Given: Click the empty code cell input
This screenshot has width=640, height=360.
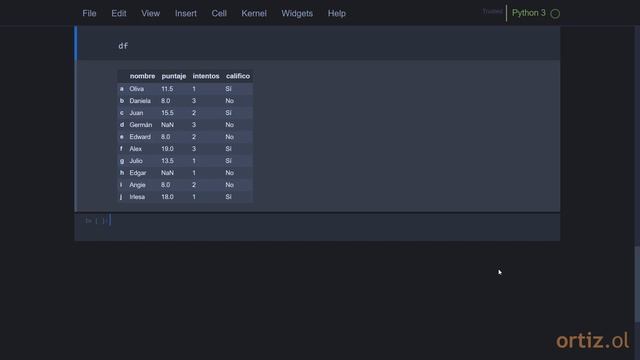Looking at the screenshot, I should (x=335, y=227).
